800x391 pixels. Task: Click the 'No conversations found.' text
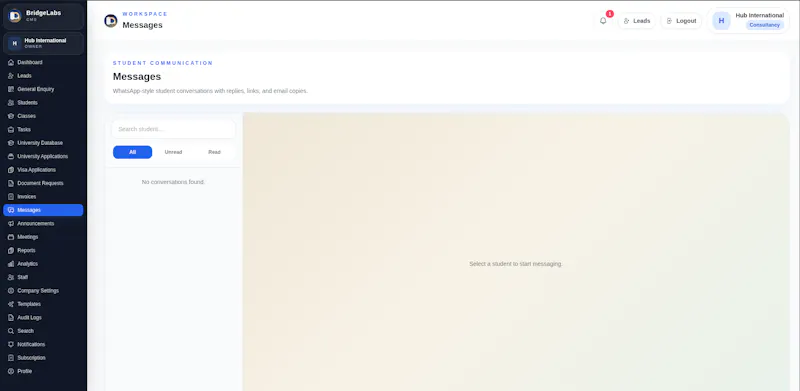click(x=173, y=182)
